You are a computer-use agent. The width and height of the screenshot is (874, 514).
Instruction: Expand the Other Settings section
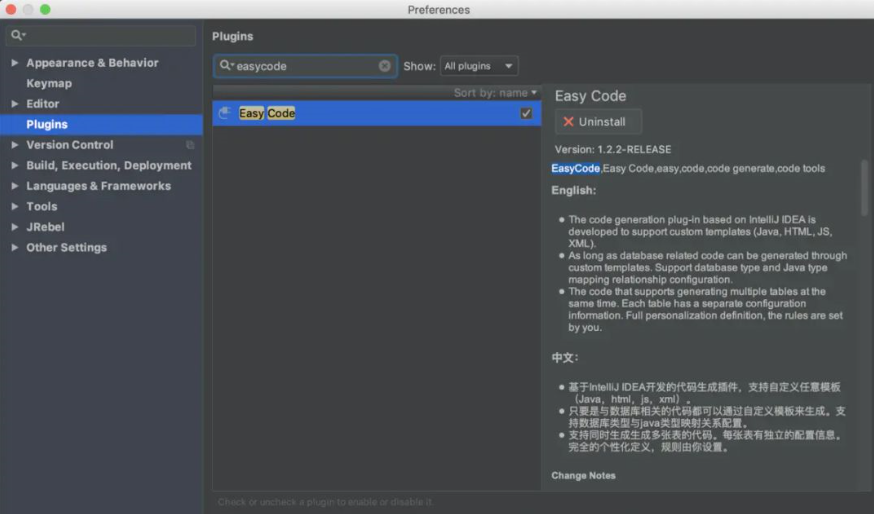coord(15,247)
